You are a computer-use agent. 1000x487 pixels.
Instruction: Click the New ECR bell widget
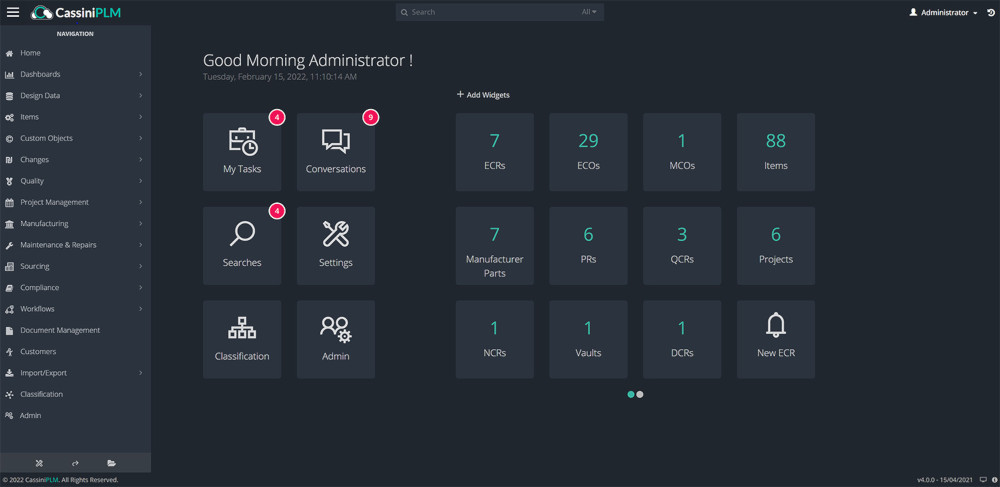click(775, 339)
